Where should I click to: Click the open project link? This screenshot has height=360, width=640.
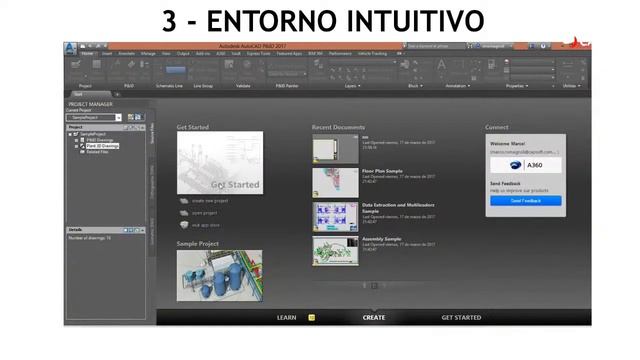pyautogui.click(x=204, y=213)
